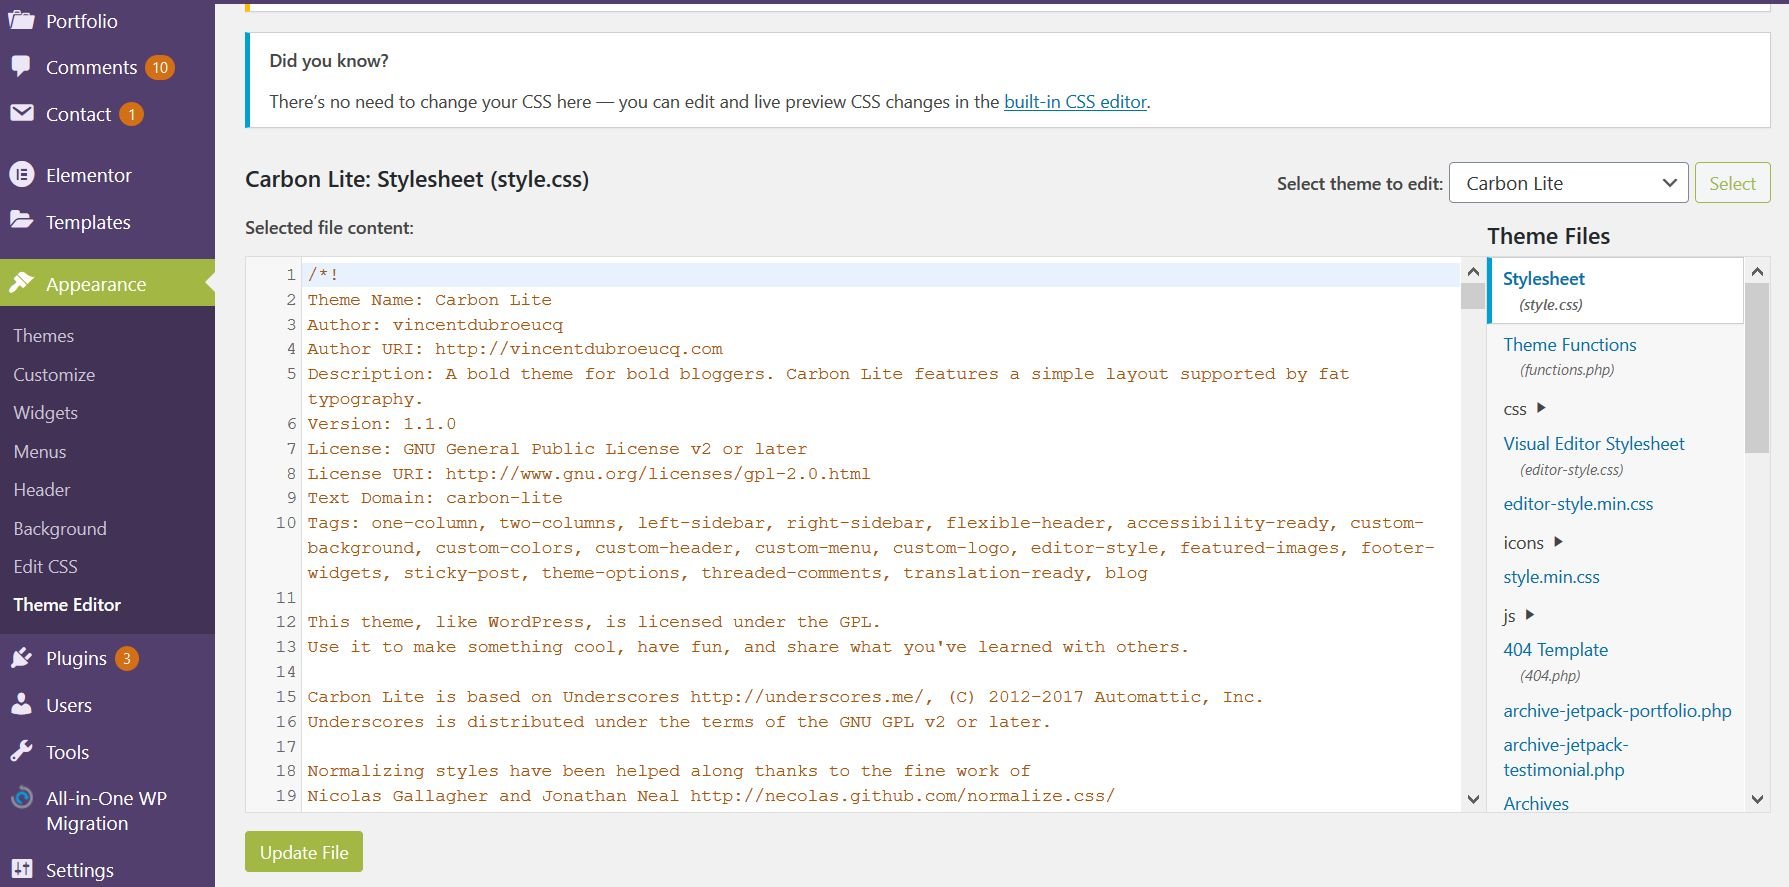Open editor-style.min.css file
The height and width of the screenshot is (887, 1789).
1578,504
